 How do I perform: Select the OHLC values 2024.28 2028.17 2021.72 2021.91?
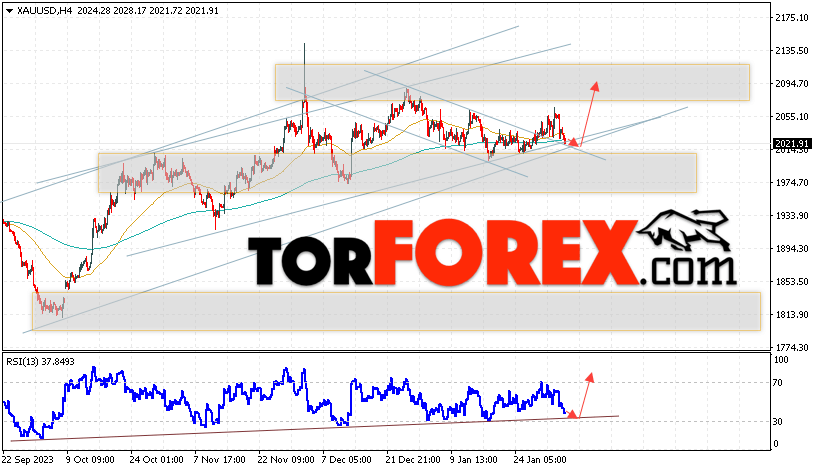click(148, 11)
